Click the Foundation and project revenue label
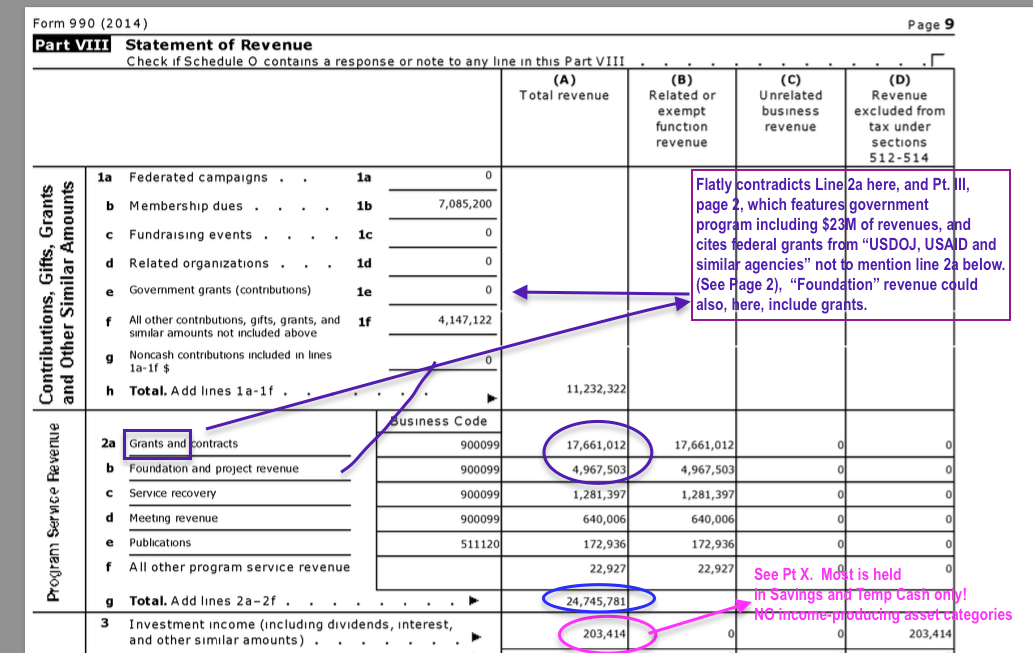The image size is (1033, 653). (x=214, y=469)
